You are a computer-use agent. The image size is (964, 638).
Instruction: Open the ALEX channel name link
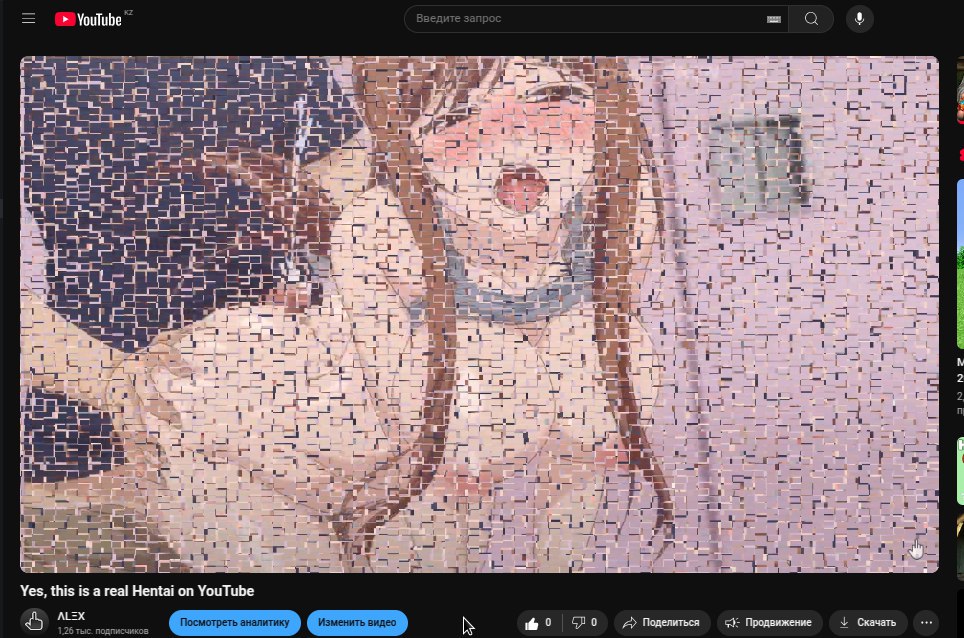(x=71, y=616)
